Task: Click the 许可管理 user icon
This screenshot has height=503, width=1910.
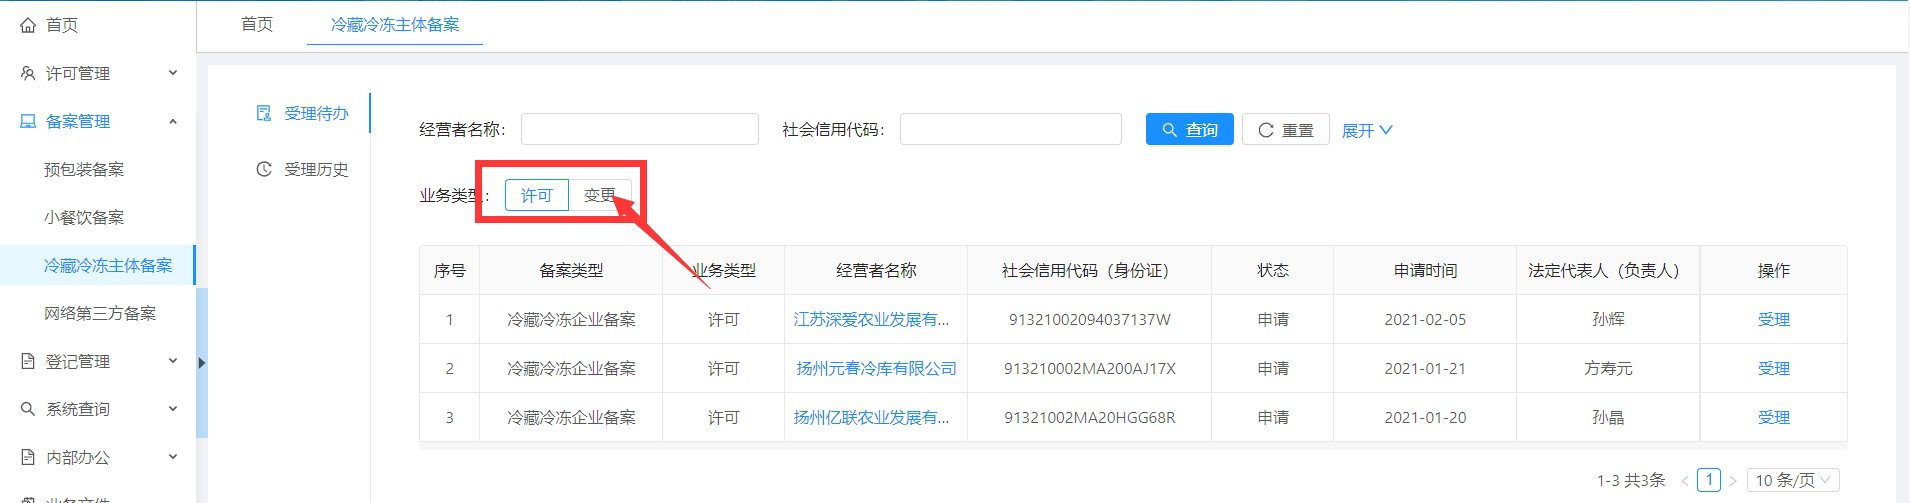Action: [28, 73]
